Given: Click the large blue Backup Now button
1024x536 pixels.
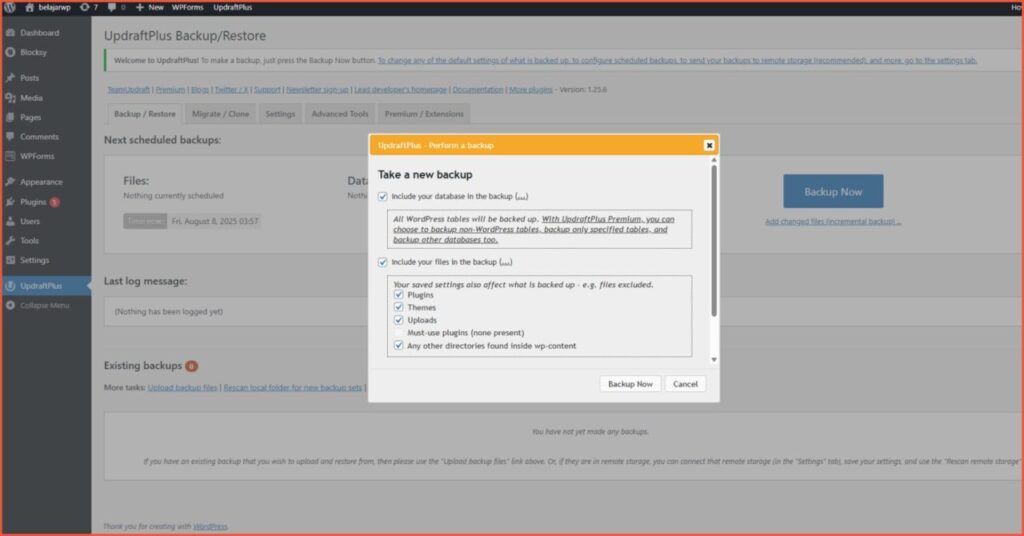Looking at the screenshot, I should coord(833,191).
